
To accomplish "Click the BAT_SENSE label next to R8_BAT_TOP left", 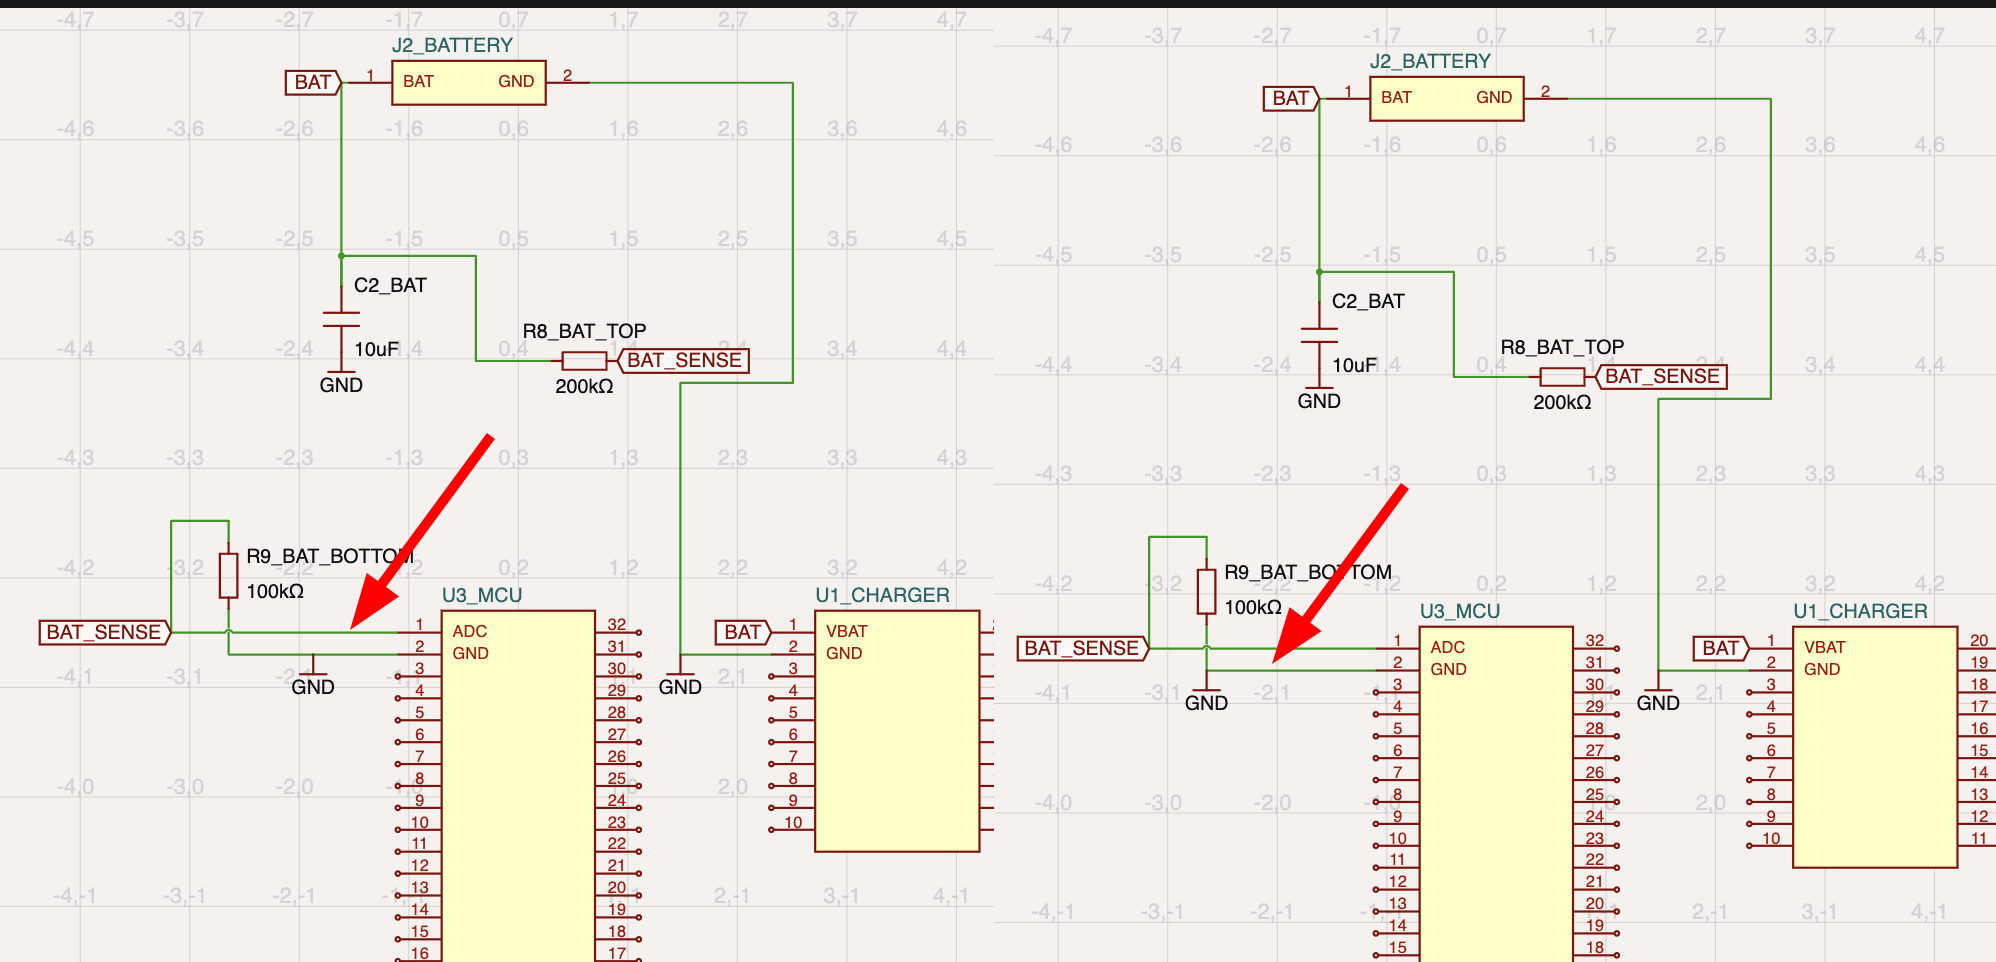I will click(684, 360).
